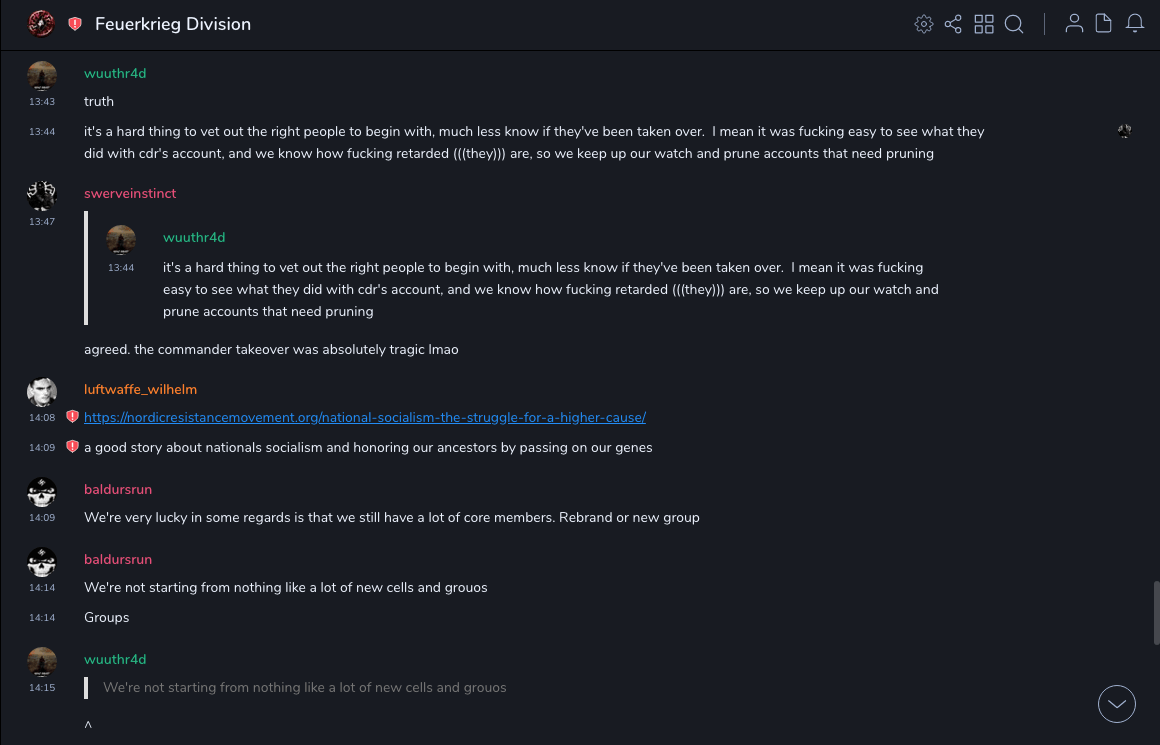The height and width of the screenshot is (745, 1160).
Task: Open the members person icon
Action: (x=1074, y=24)
